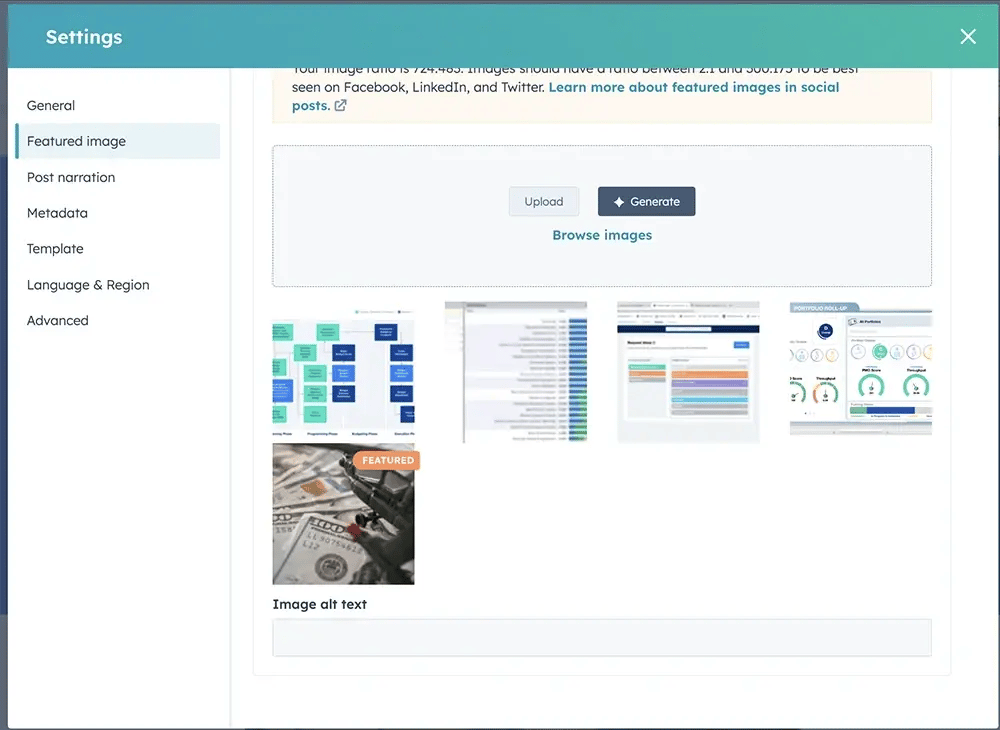The height and width of the screenshot is (730, 1000).
Task: Click the sparkle icon on the Generate button
Action: (620, 201)
